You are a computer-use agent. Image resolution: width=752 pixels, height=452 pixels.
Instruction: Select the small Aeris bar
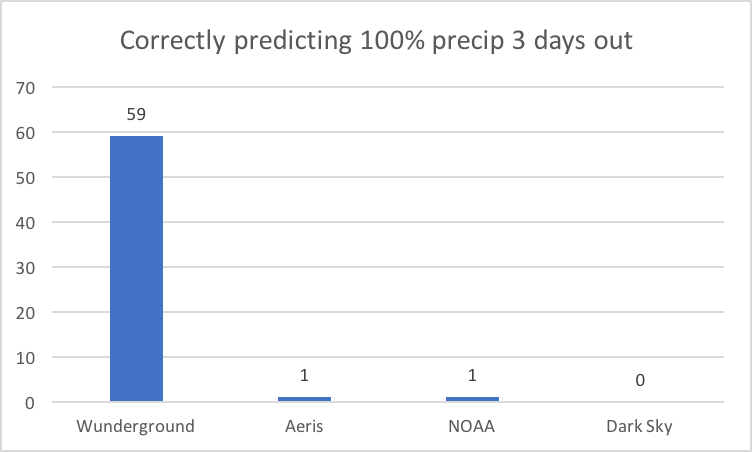[305, 399]
